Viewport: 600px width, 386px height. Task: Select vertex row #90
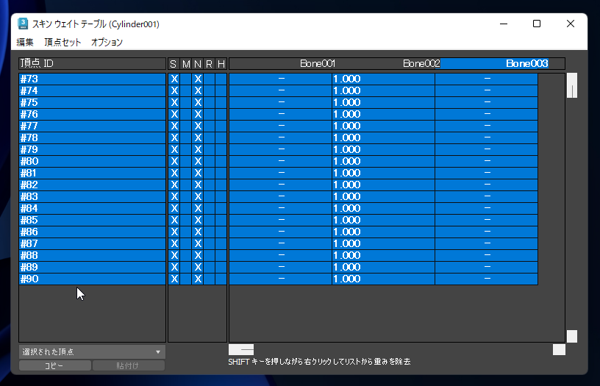click(x=92, y=279)
